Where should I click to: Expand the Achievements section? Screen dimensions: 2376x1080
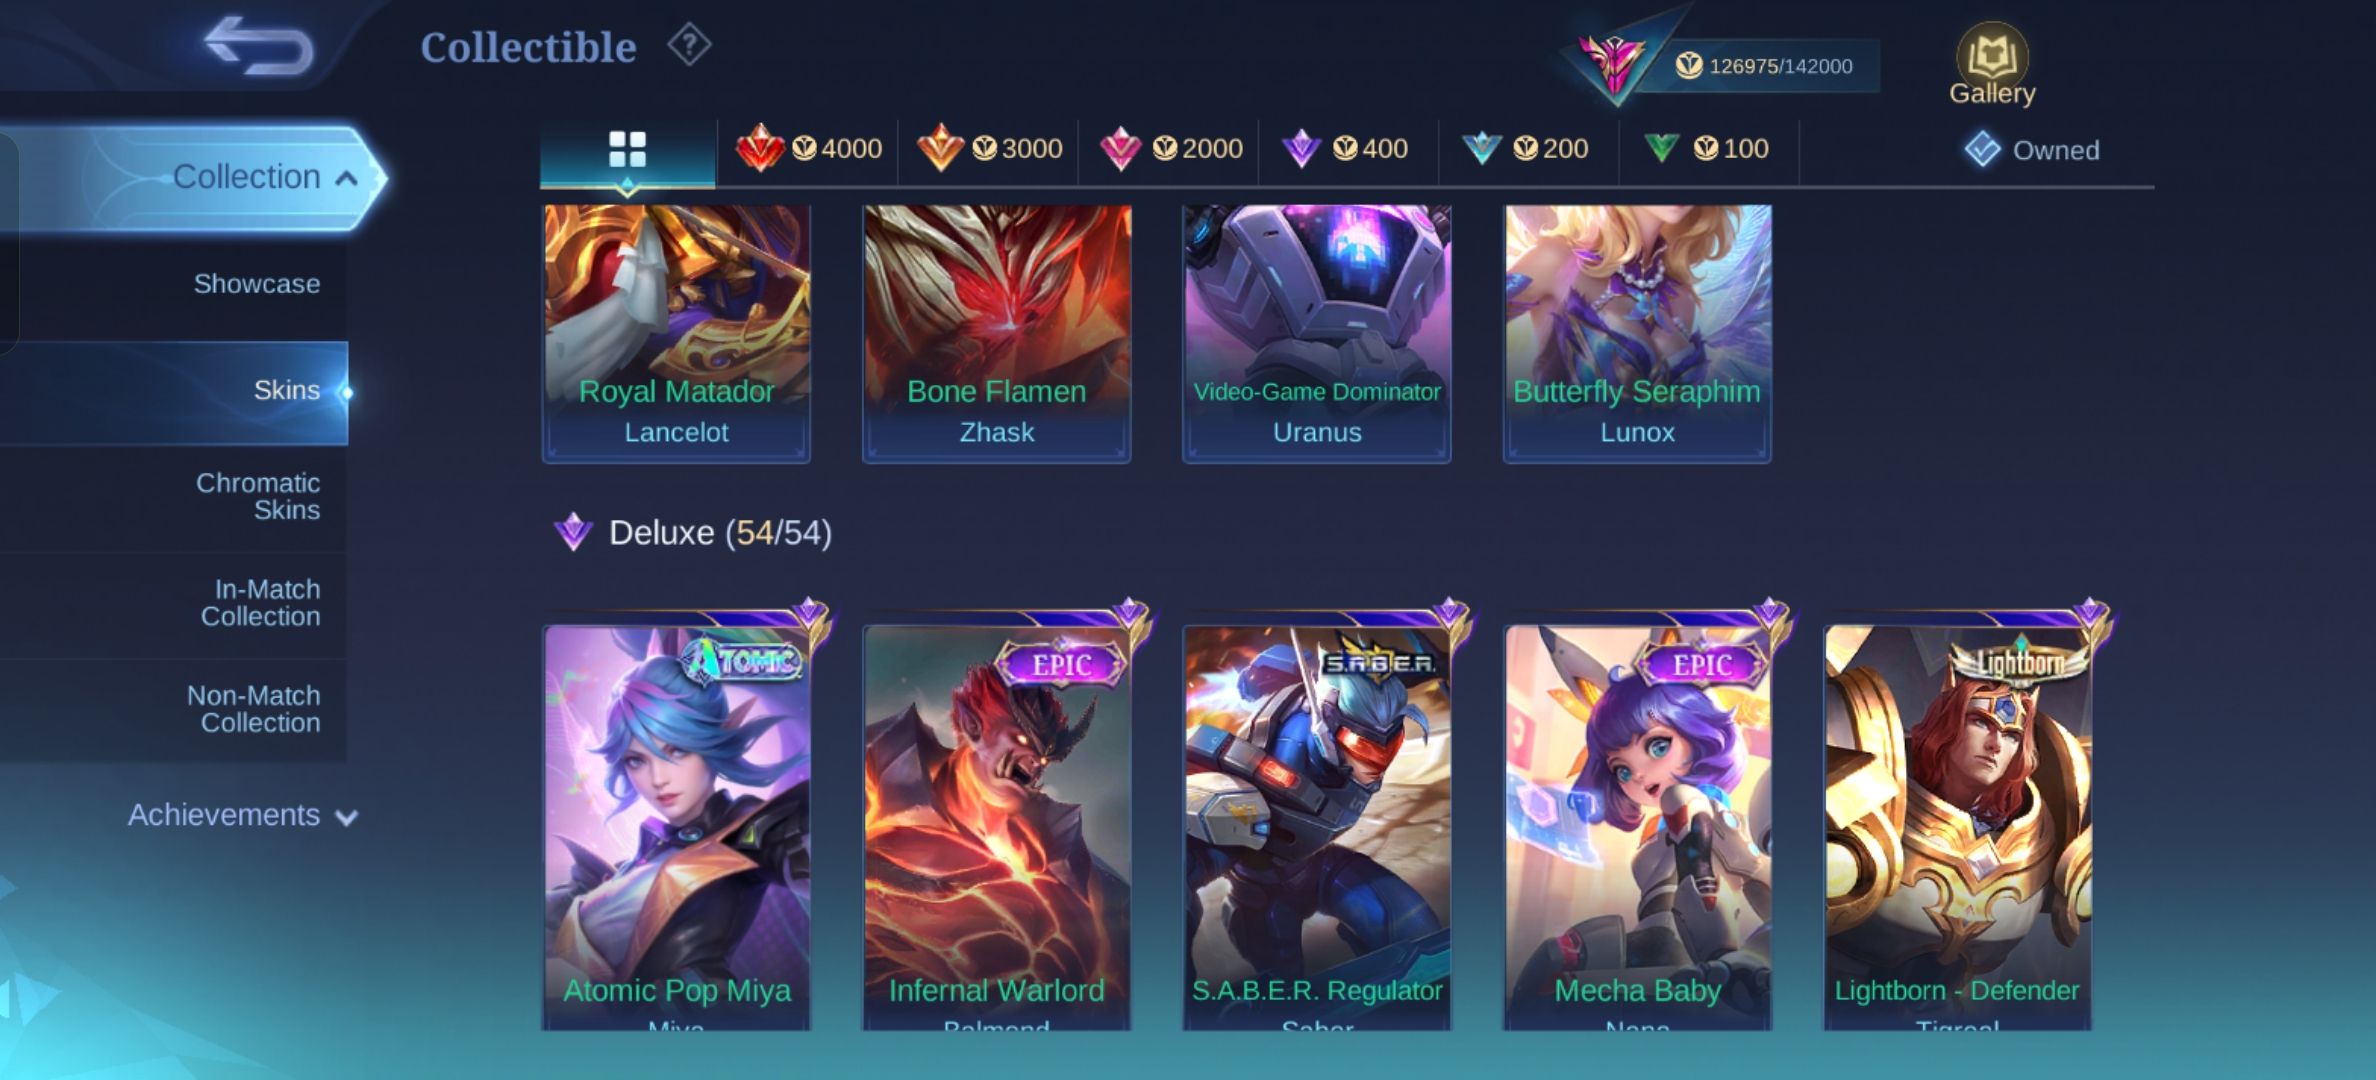242,816
